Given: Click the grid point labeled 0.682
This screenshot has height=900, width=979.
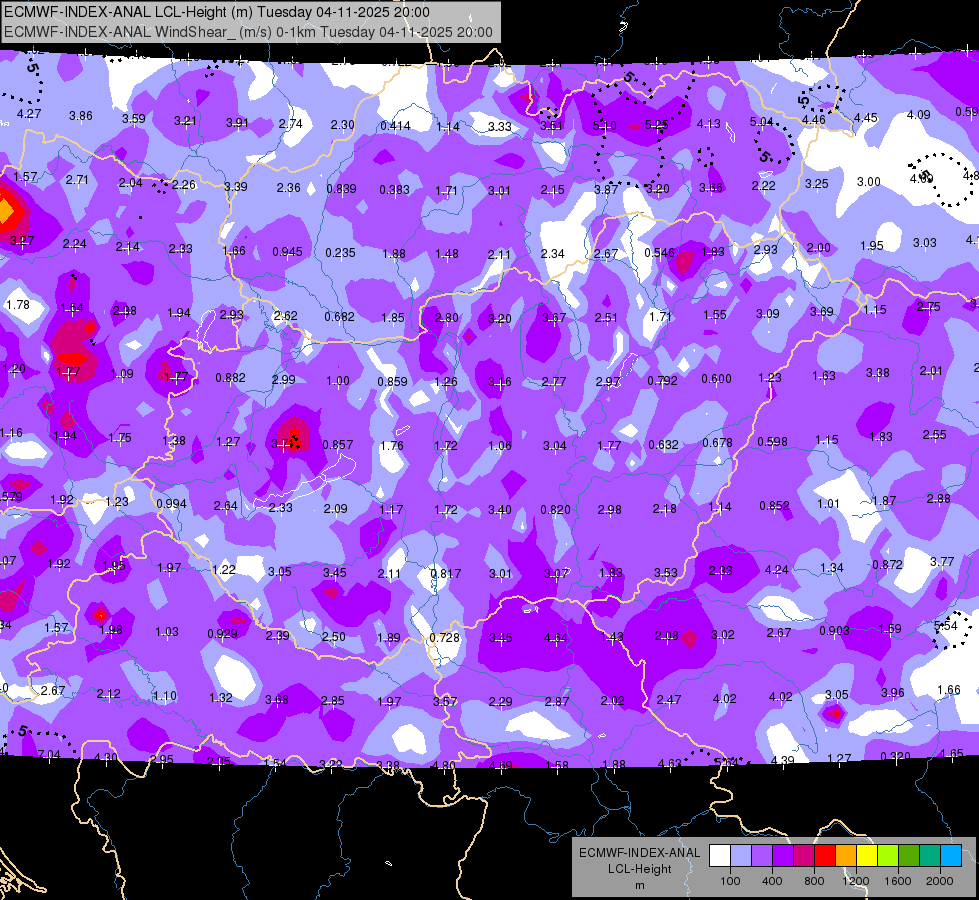Looking at the screenshot, I should click(339, 317).
